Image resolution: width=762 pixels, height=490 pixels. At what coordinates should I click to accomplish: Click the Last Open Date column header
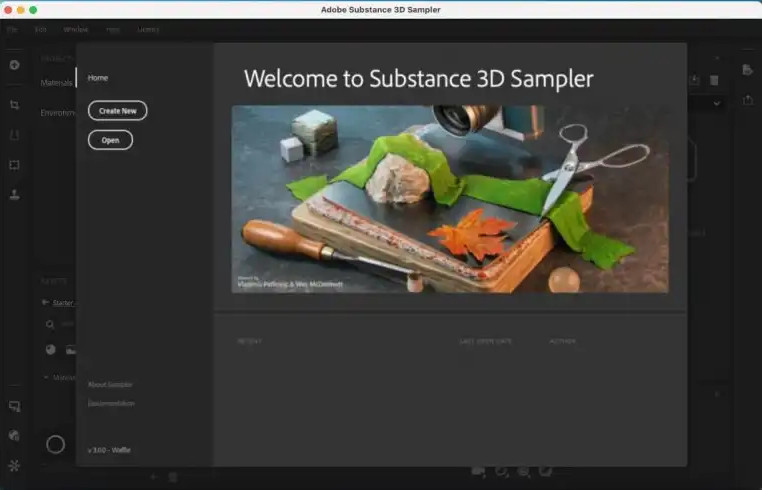[x=485, y=341]
